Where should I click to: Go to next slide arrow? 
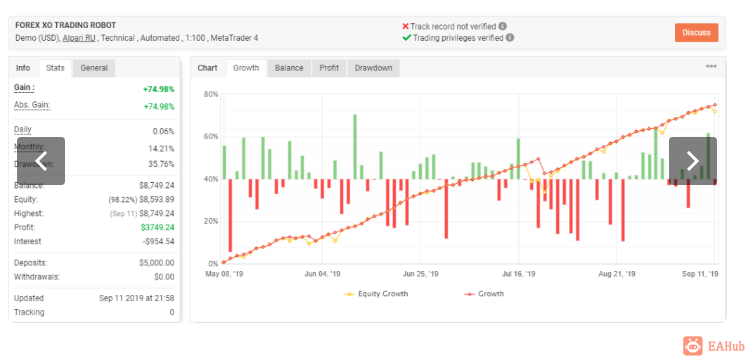693,161
